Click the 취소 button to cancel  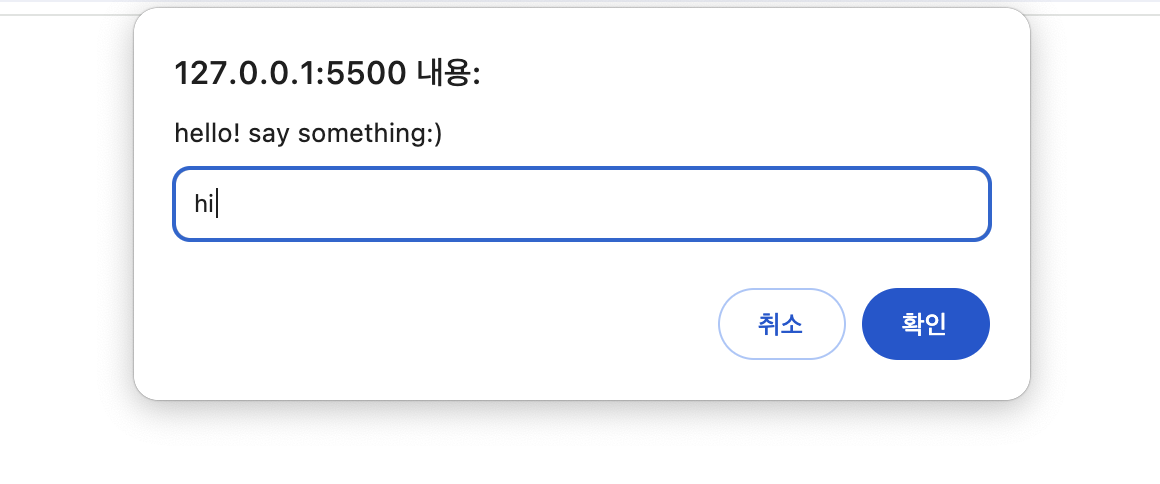point(781,323)
